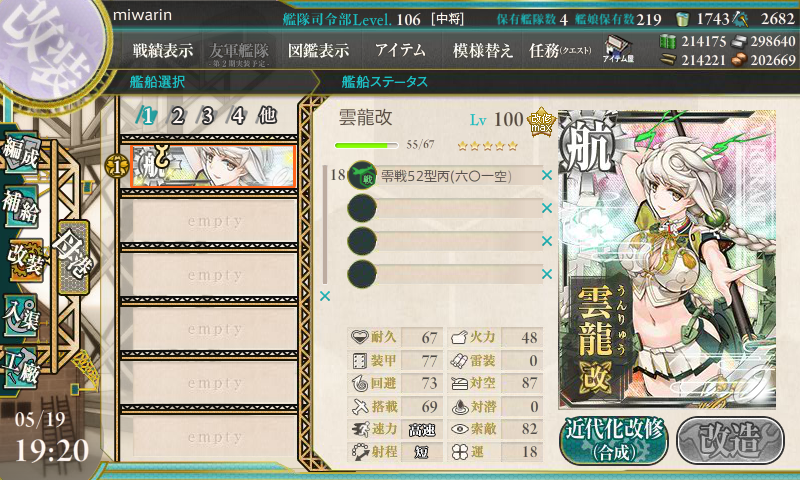This screenshot has height=480, width=800.
Task: Click the 零戦52型丙 fighter plane equipment icon
Action: [362, 175]
